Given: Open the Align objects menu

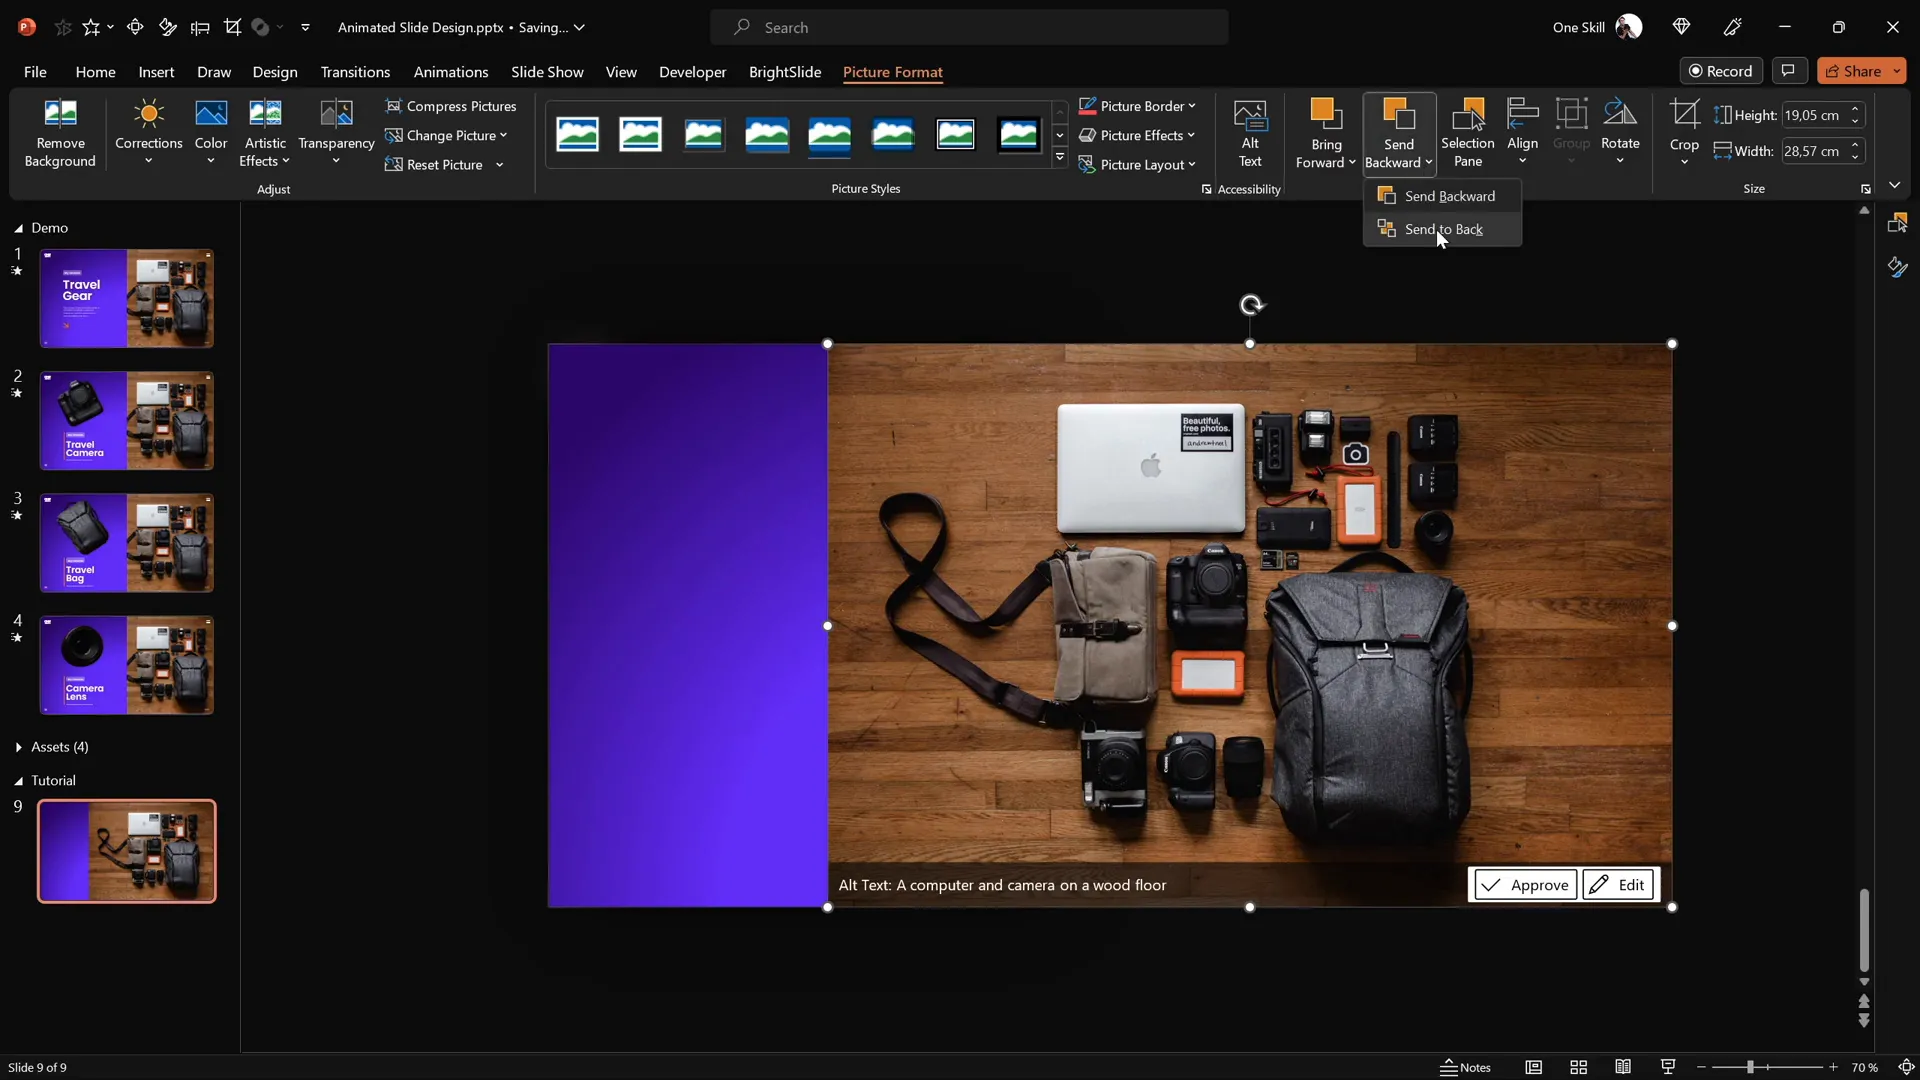Looking at the screenshot, I should 1522,132.
